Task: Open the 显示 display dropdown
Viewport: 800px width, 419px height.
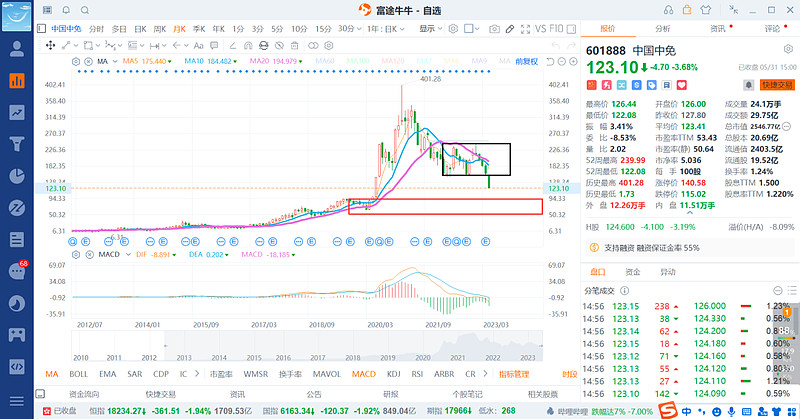Action: tap(431, 29)
